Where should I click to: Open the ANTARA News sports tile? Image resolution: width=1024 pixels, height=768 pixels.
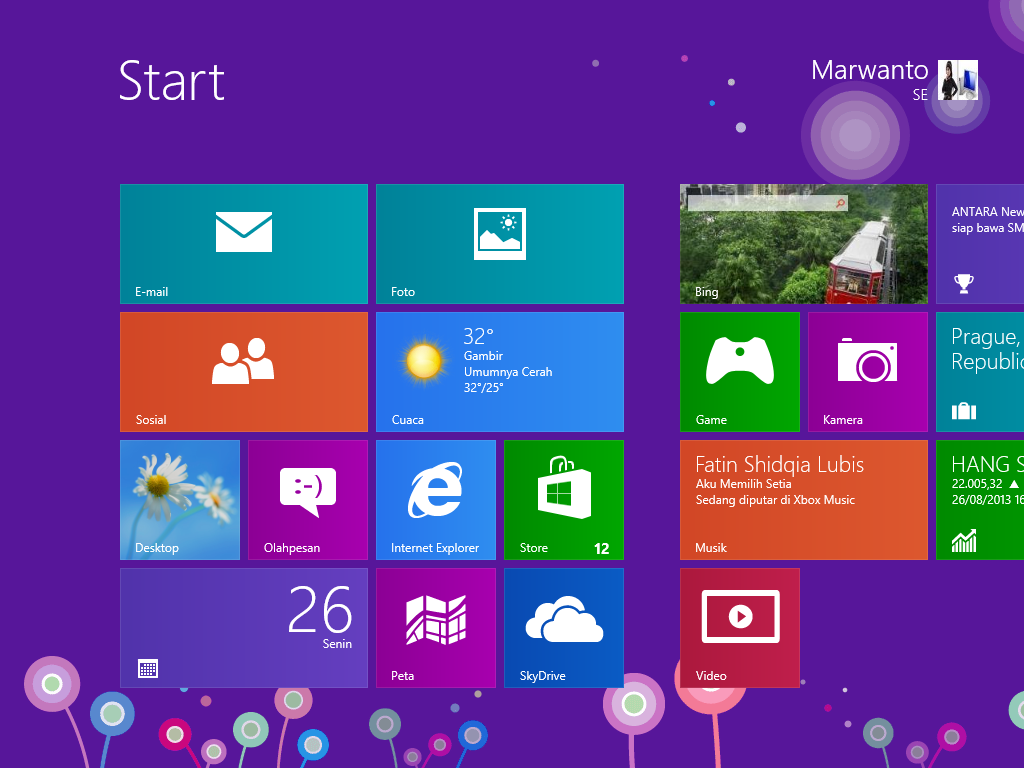coord(980,244)
